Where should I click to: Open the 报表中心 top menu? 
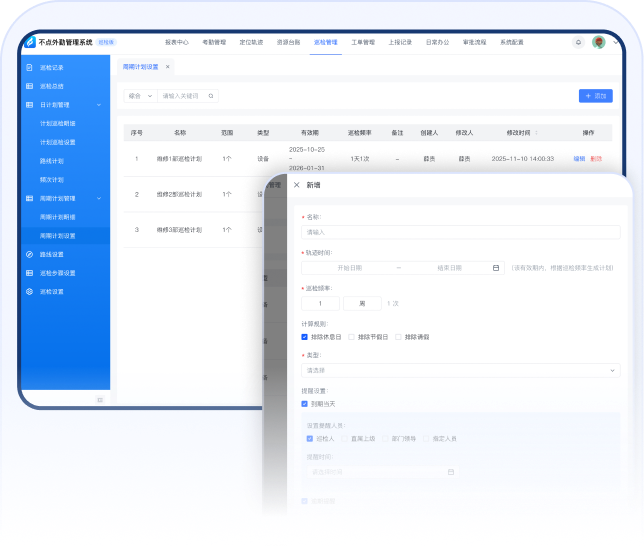coord(176,43)
